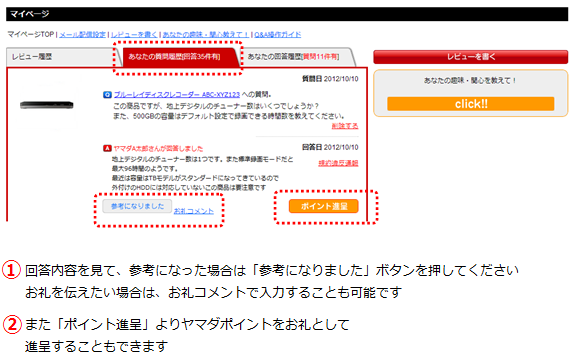Click ヤマダA太郎さんが回答しました answer heading
This screenshot has height=364, width=579.
[x=158, y=148]
